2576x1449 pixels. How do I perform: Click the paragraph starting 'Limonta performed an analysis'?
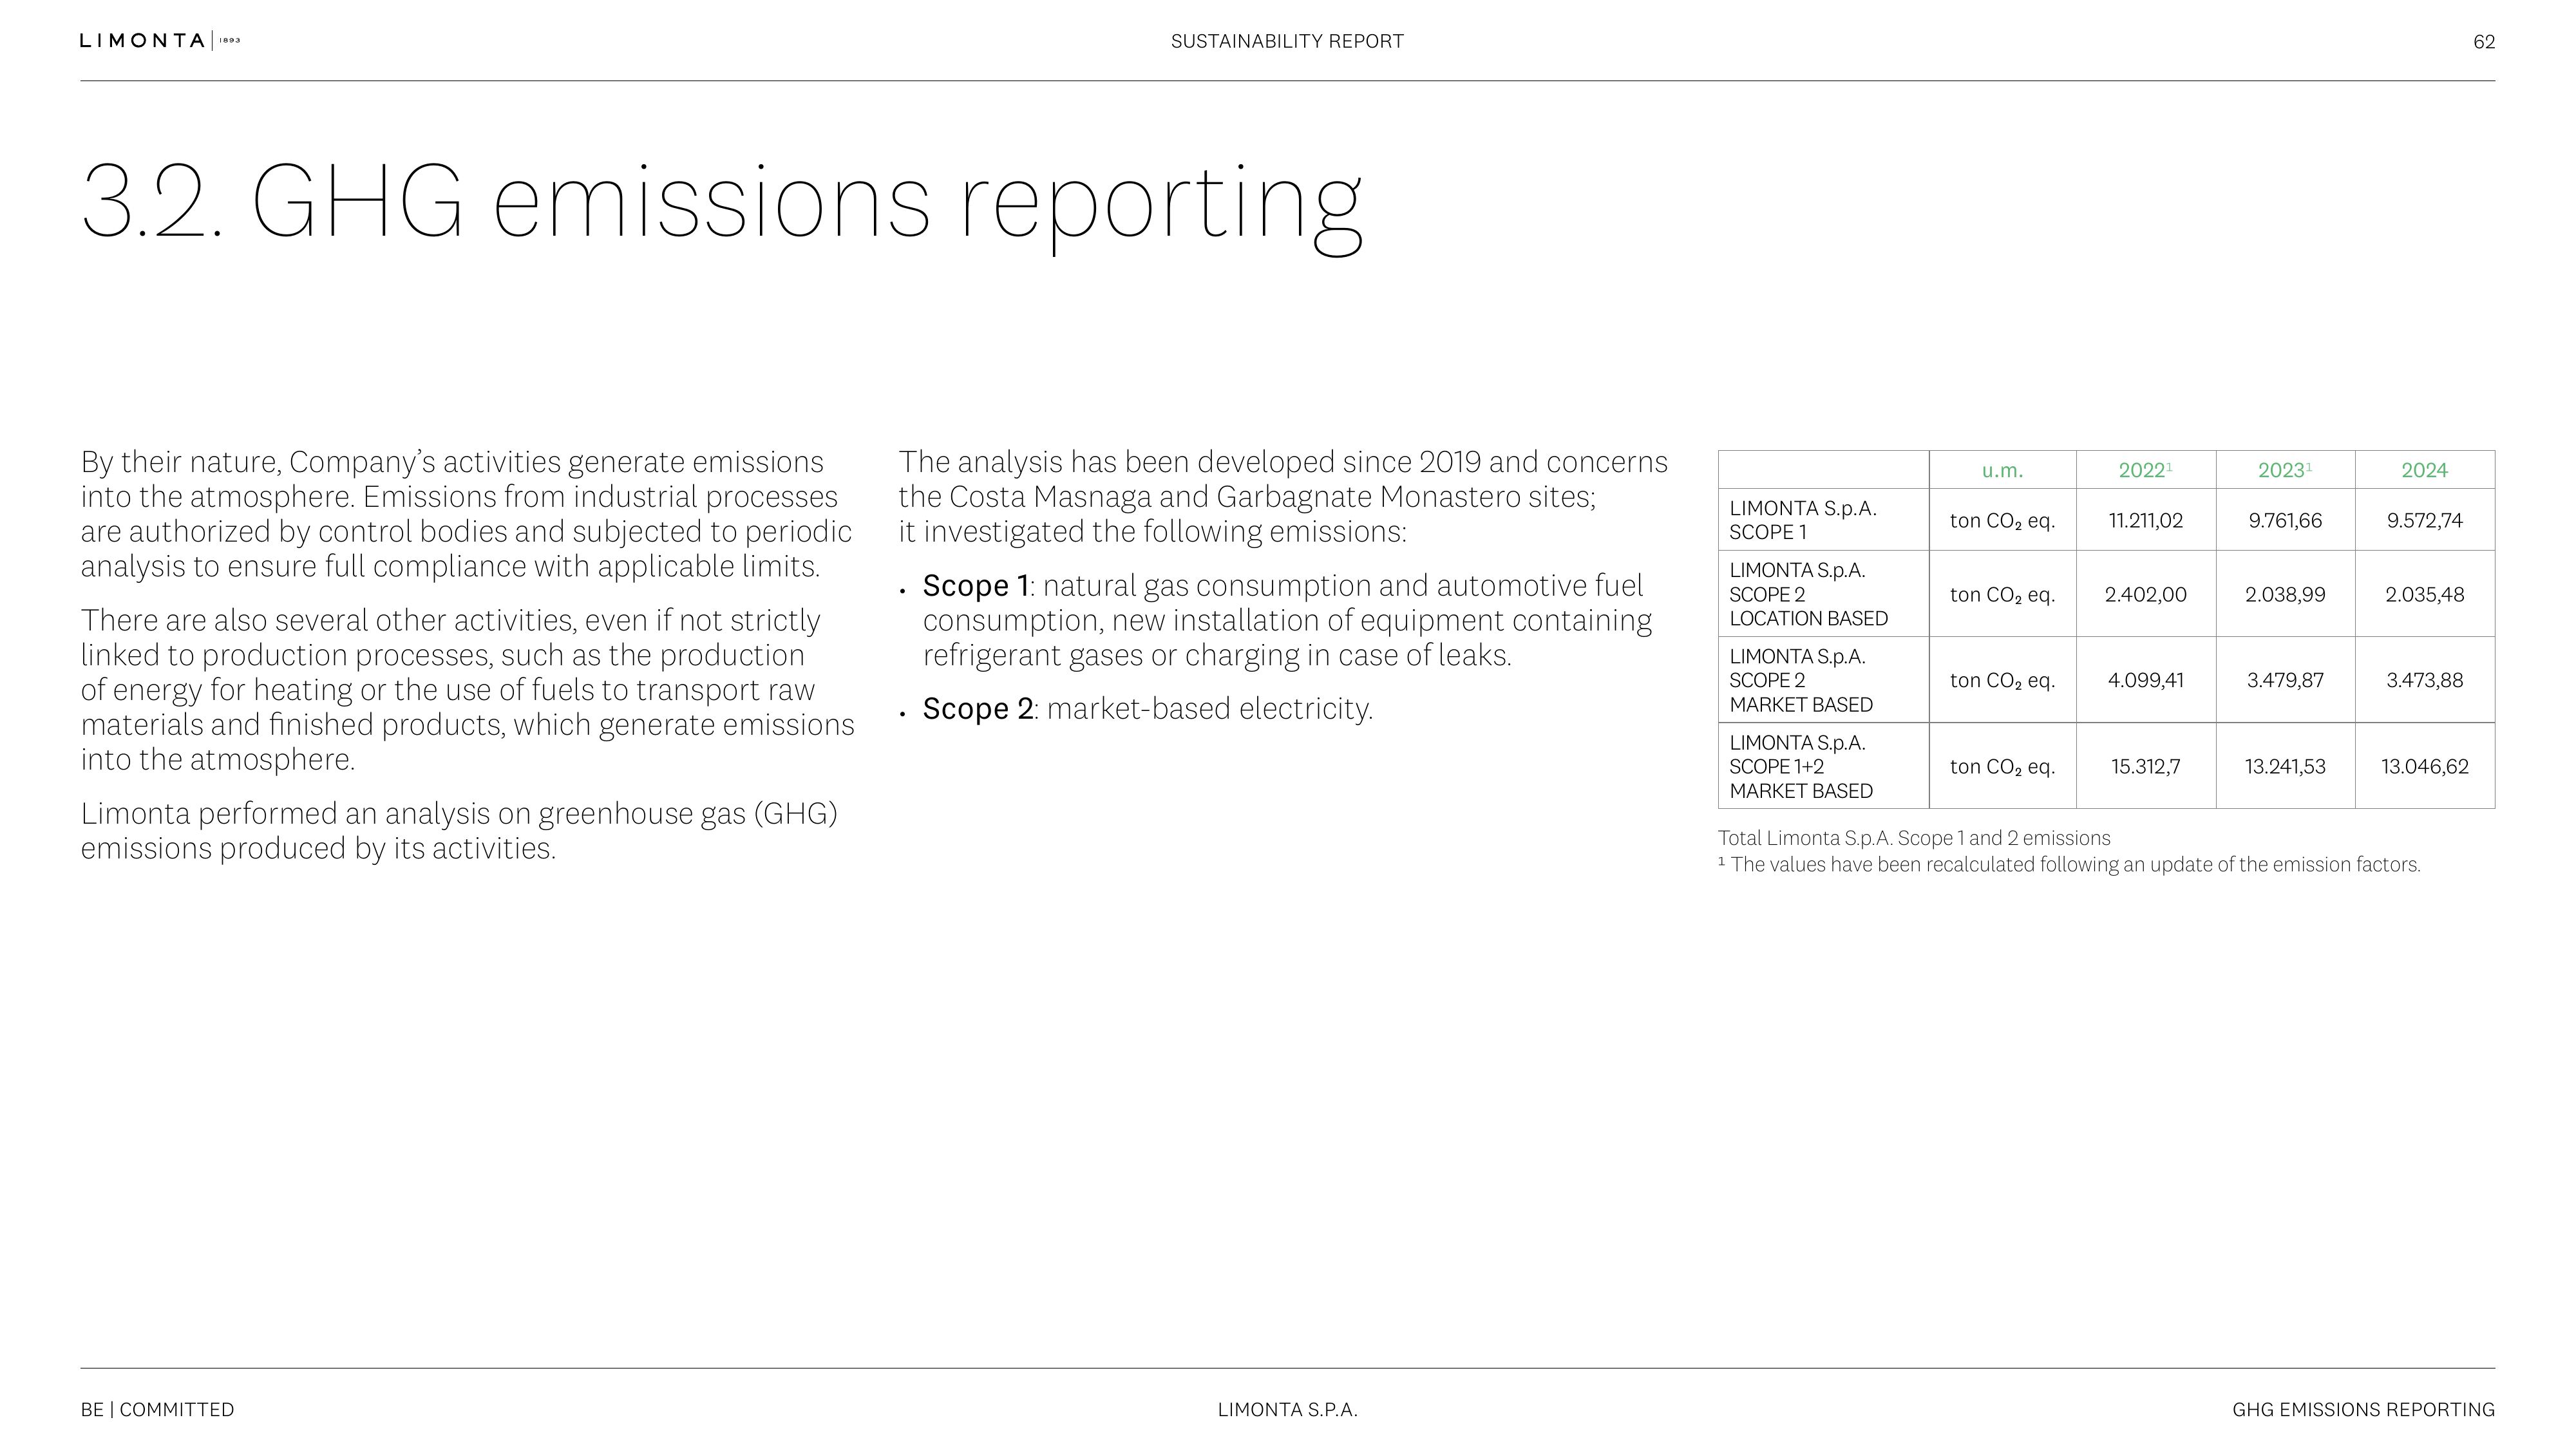coord(459,830)
